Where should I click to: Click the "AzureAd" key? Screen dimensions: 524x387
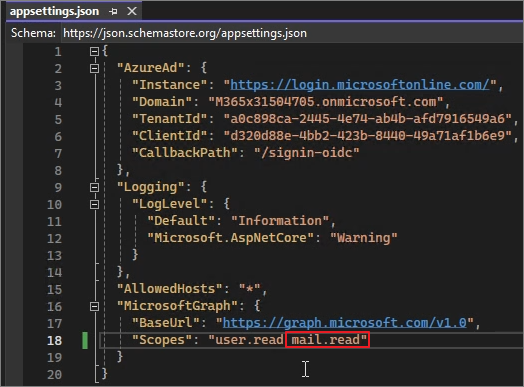(151, 68)
